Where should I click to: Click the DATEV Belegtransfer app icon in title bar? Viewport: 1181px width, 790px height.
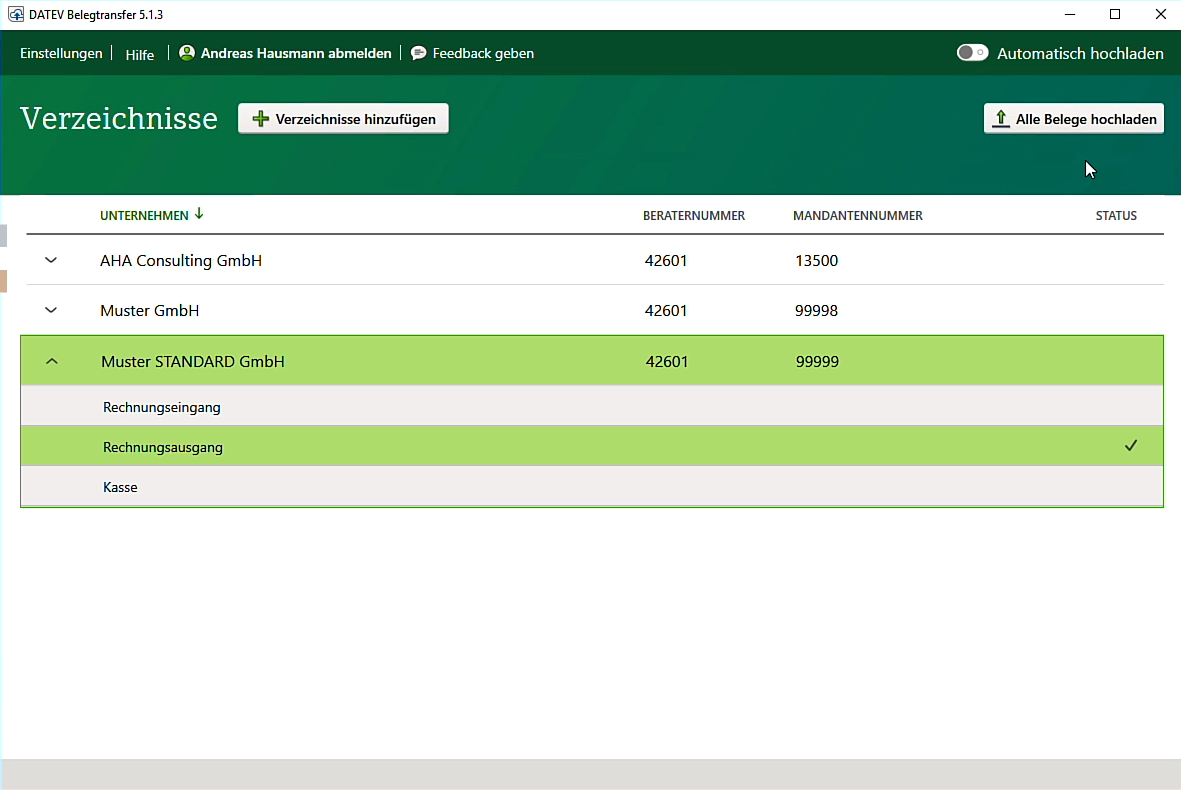pyautogui.click(x=16, y=14)
